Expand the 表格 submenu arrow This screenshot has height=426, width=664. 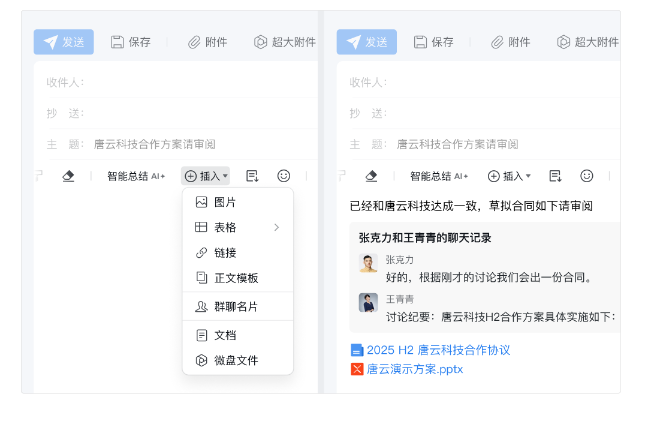pyautogui.click(x=277, y=227)
